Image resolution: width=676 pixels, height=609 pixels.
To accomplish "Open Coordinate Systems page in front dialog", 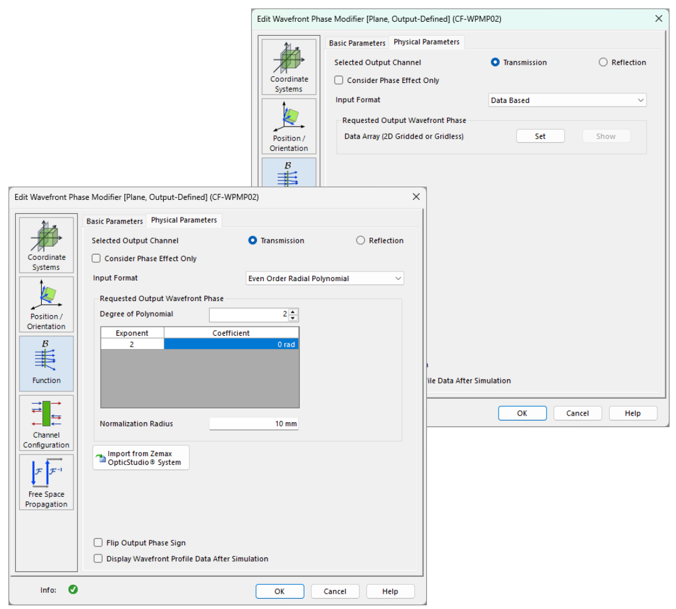I will tap(46, 245).
